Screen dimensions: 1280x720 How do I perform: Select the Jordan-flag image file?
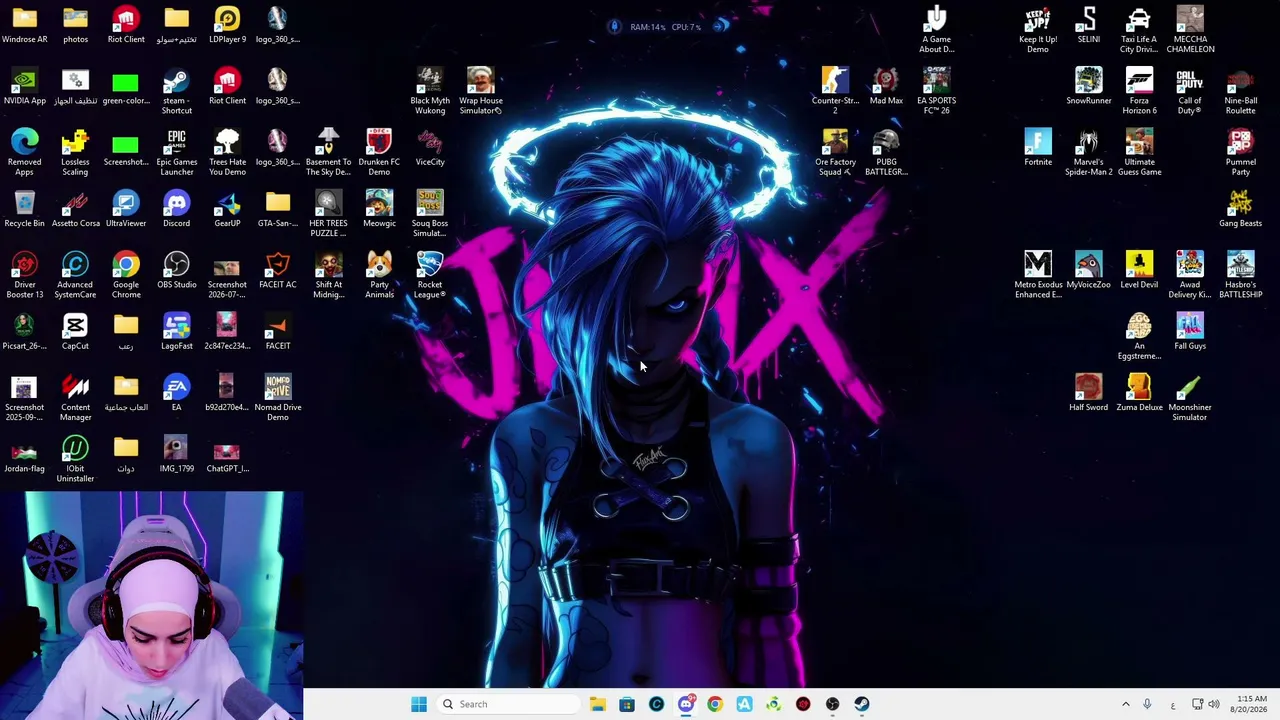click(25, 454)
